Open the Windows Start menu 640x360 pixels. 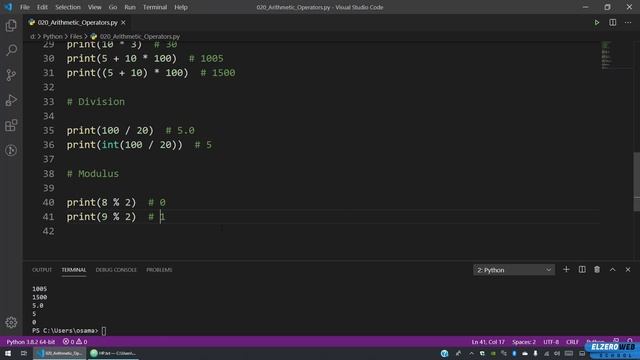[8, 353]
